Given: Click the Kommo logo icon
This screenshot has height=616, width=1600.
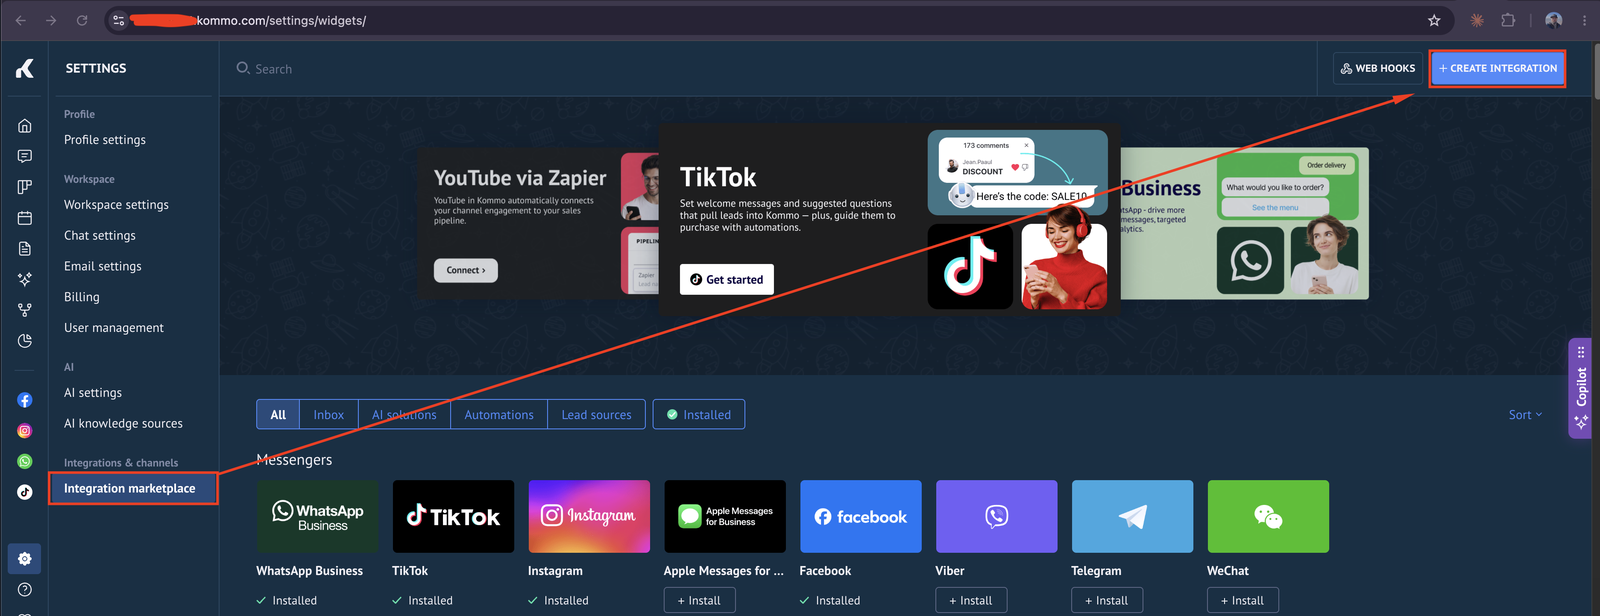Looking at the screenshot, I should click(25, 68).
